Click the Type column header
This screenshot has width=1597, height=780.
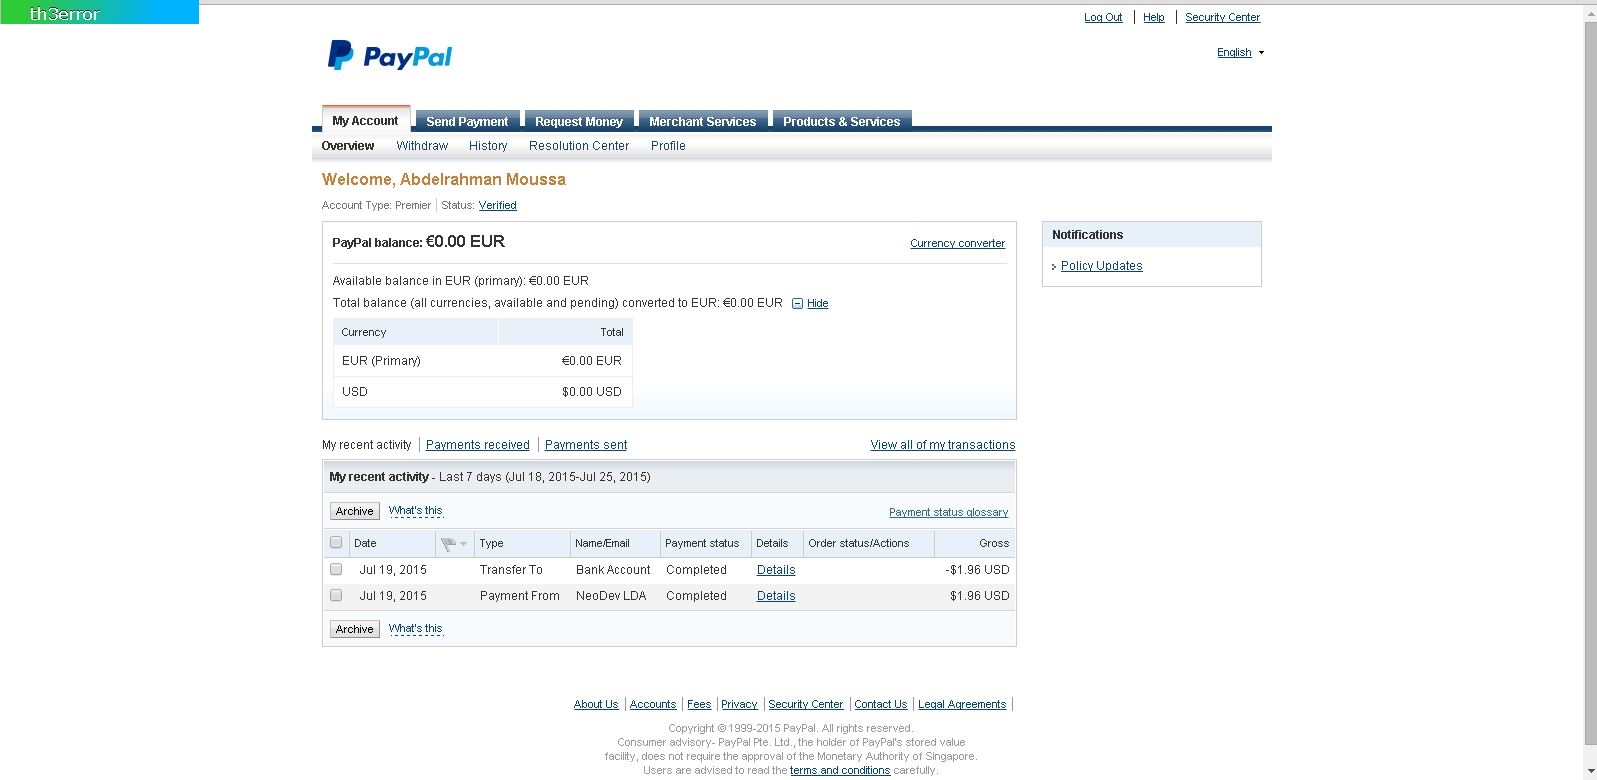(491, 543)
